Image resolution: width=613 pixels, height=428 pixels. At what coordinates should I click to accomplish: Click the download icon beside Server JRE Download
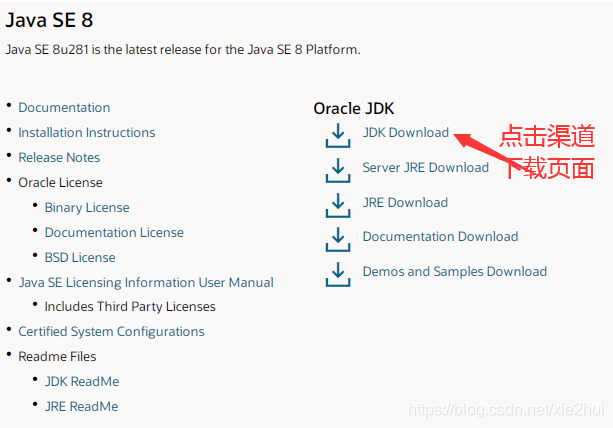click(338, 170)
